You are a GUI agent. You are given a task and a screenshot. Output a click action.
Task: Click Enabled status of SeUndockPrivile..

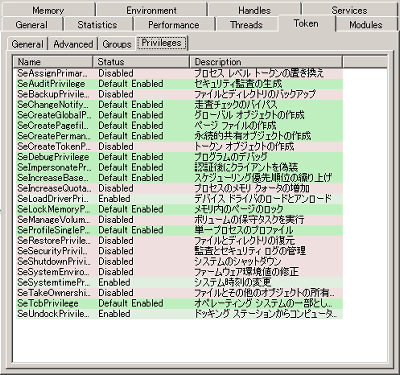coord(114,314)
